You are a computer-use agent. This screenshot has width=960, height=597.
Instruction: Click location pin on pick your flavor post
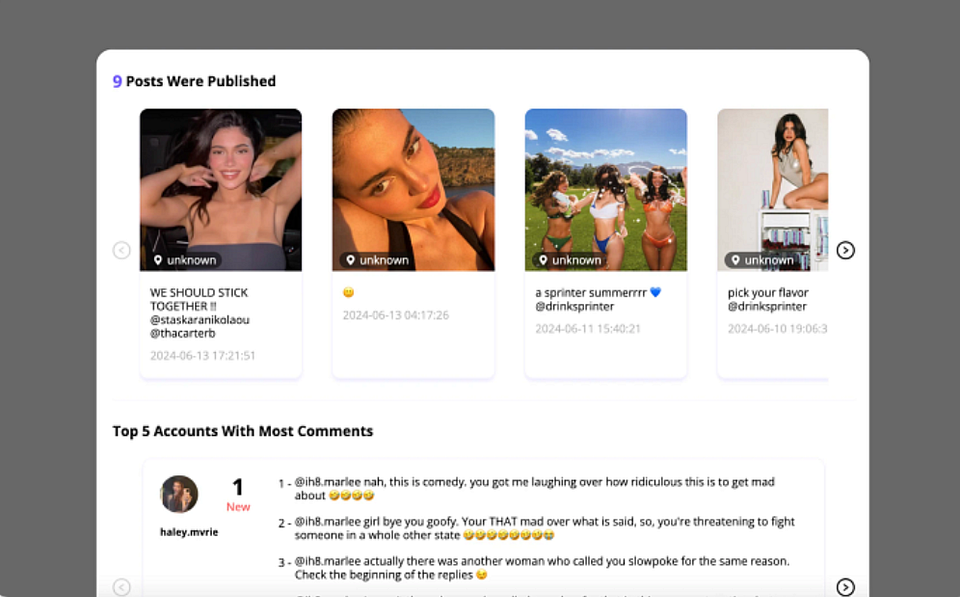tap(735, 260)
